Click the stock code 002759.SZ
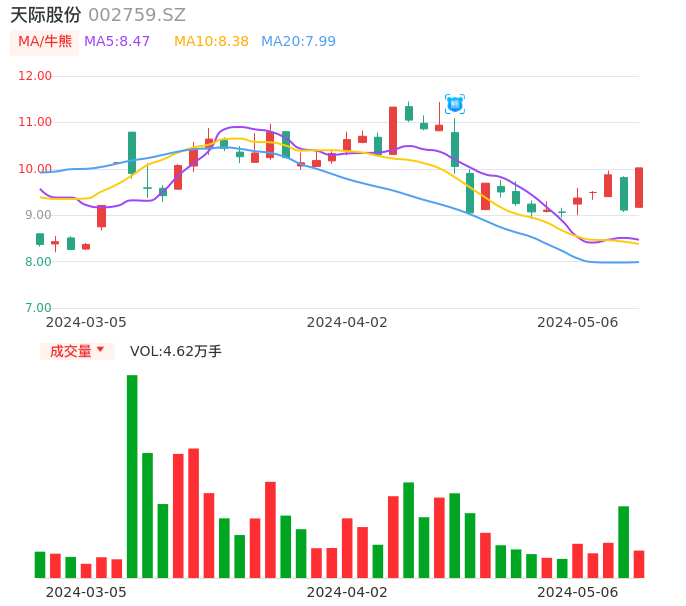 [x=137, y=15]
